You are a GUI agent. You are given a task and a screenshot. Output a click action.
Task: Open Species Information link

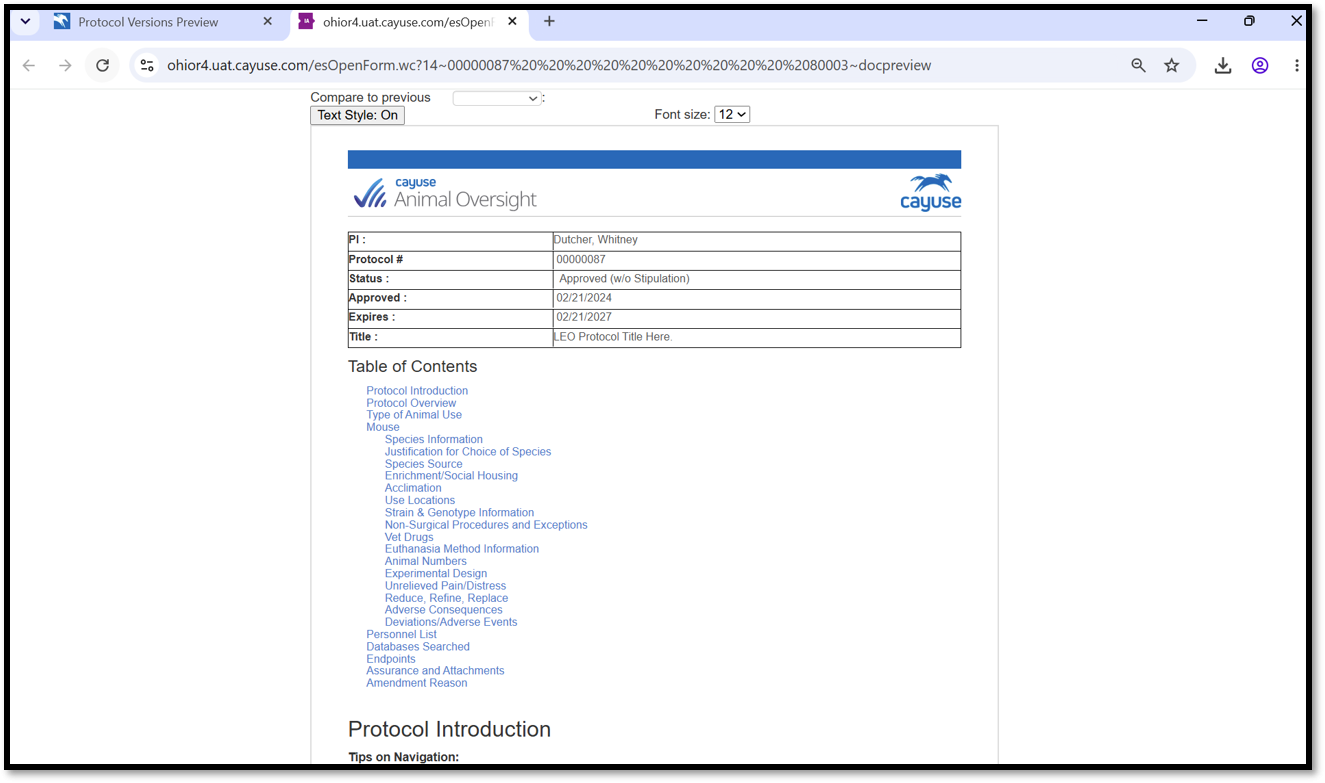(x=434, y=440)
